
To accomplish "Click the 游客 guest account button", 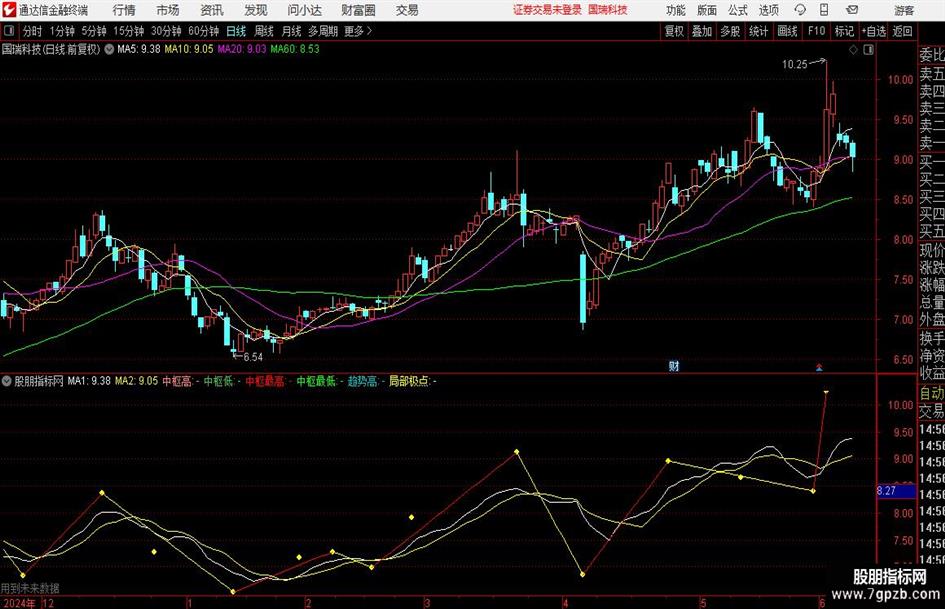I will [x=904, y=10].
